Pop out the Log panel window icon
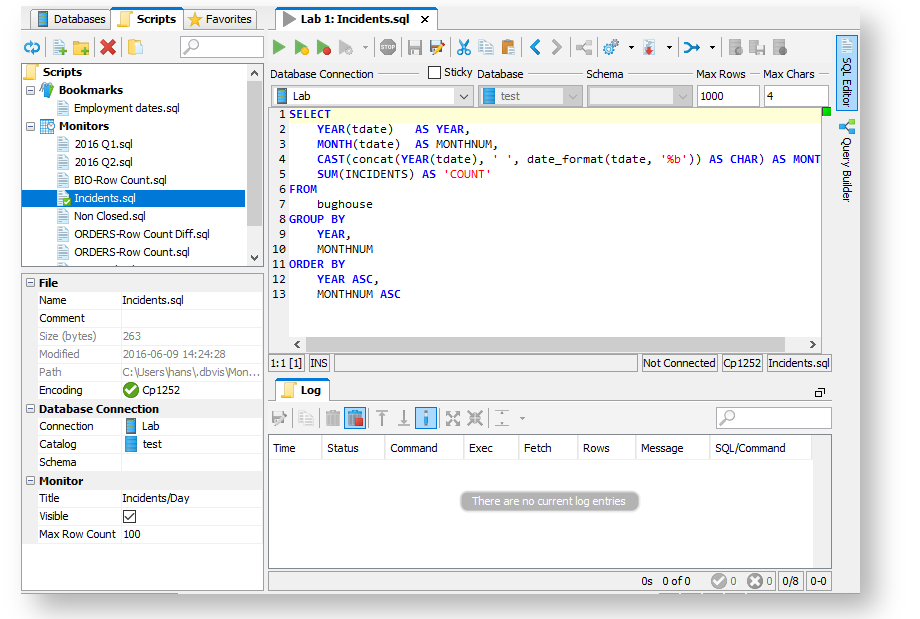 (820, 393)
